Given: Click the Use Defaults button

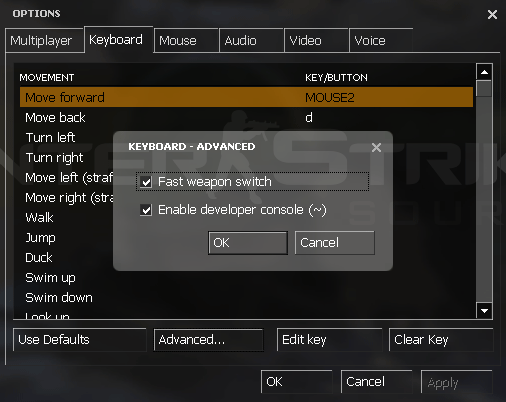Looking at the screenshot, I should coord(80,340).
